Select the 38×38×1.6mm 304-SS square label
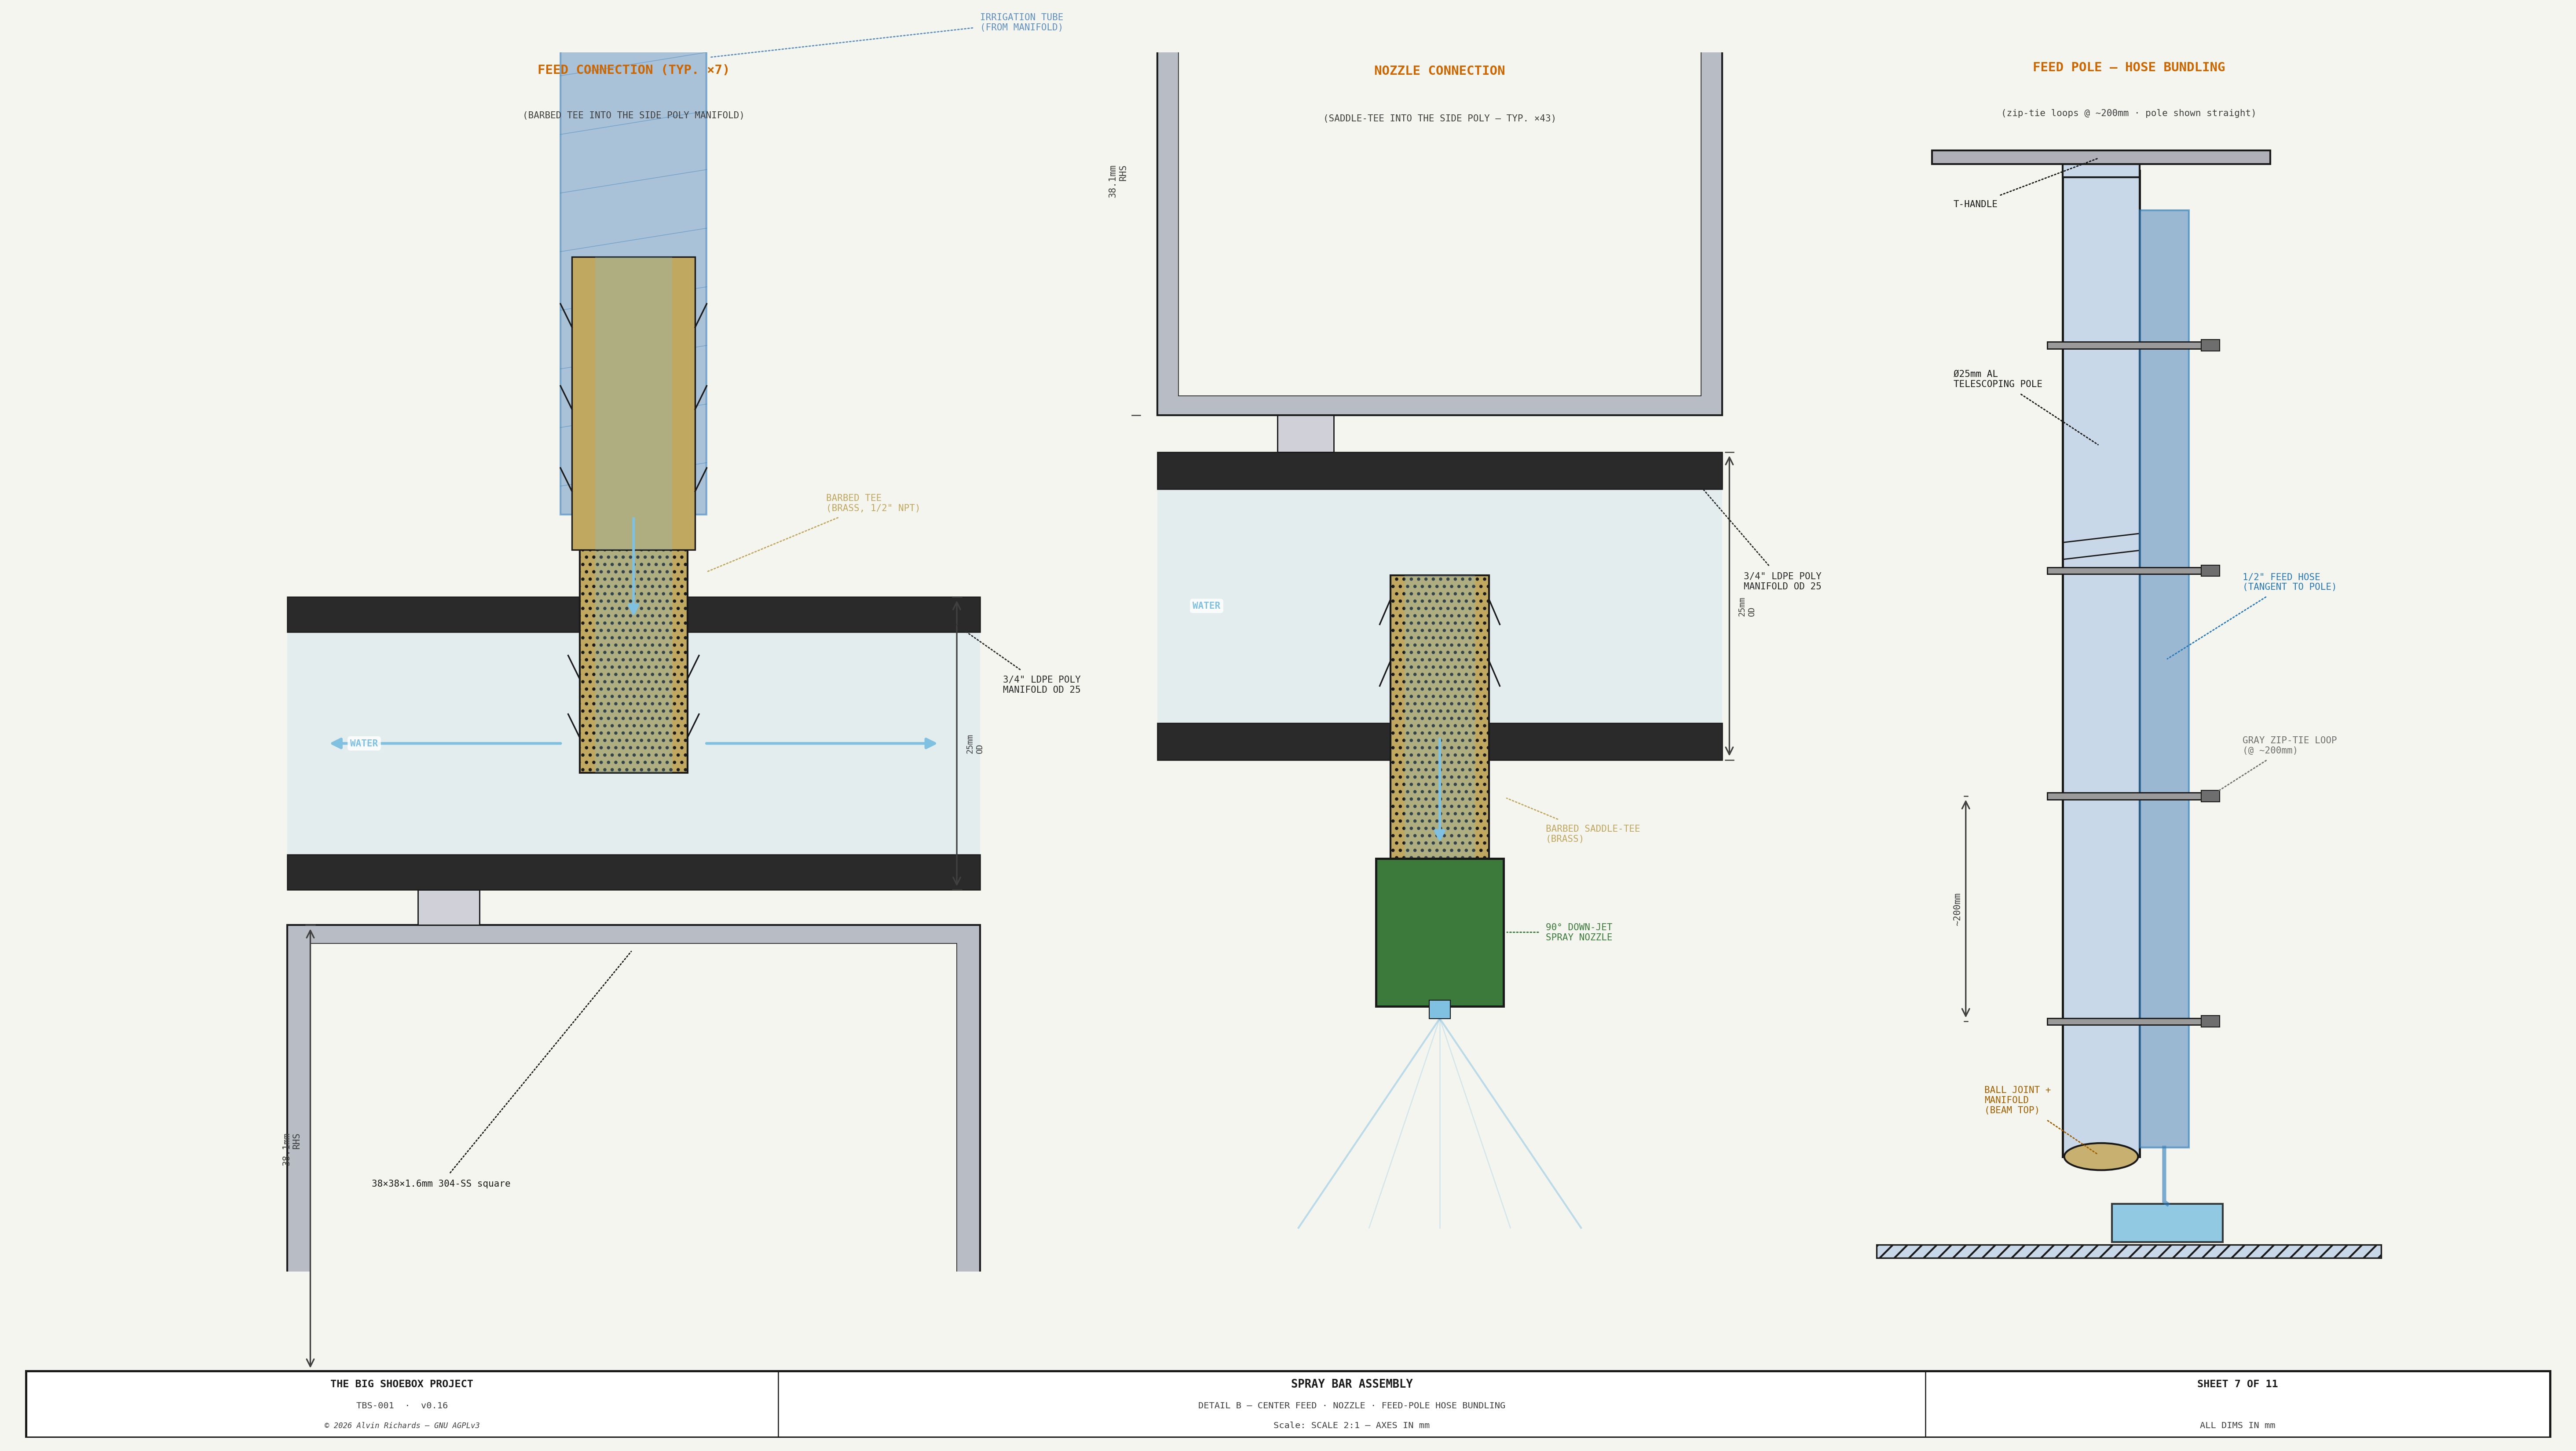Screen dimensions: 2576x1451 coord(441,1184)
